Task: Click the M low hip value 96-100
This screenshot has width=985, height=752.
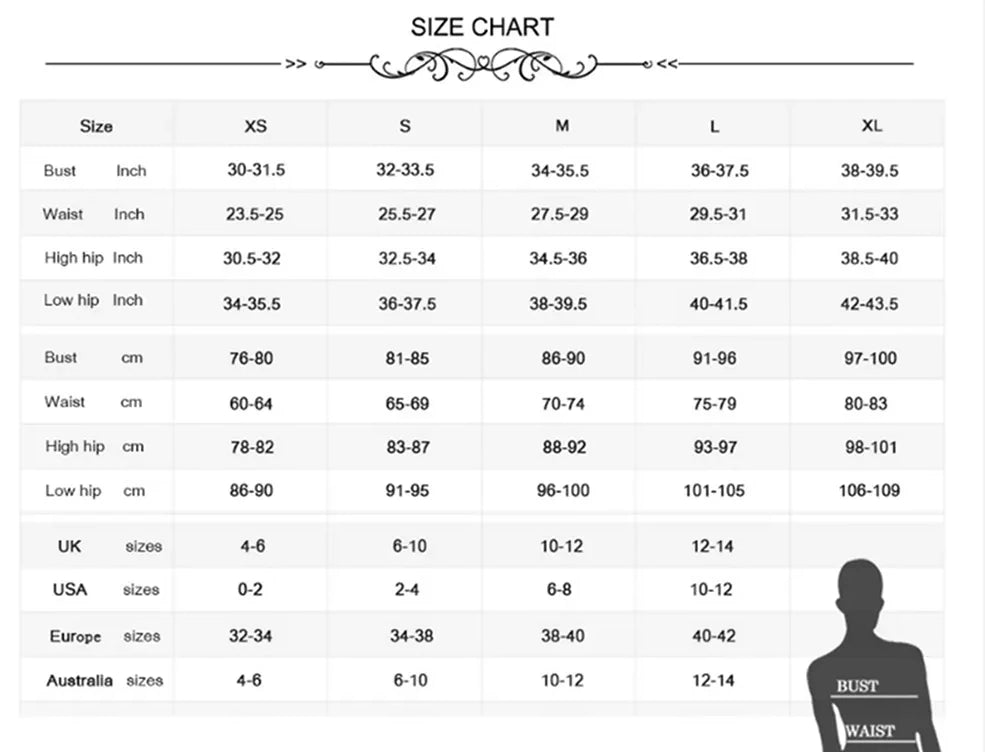Action: tap(563, 491)
